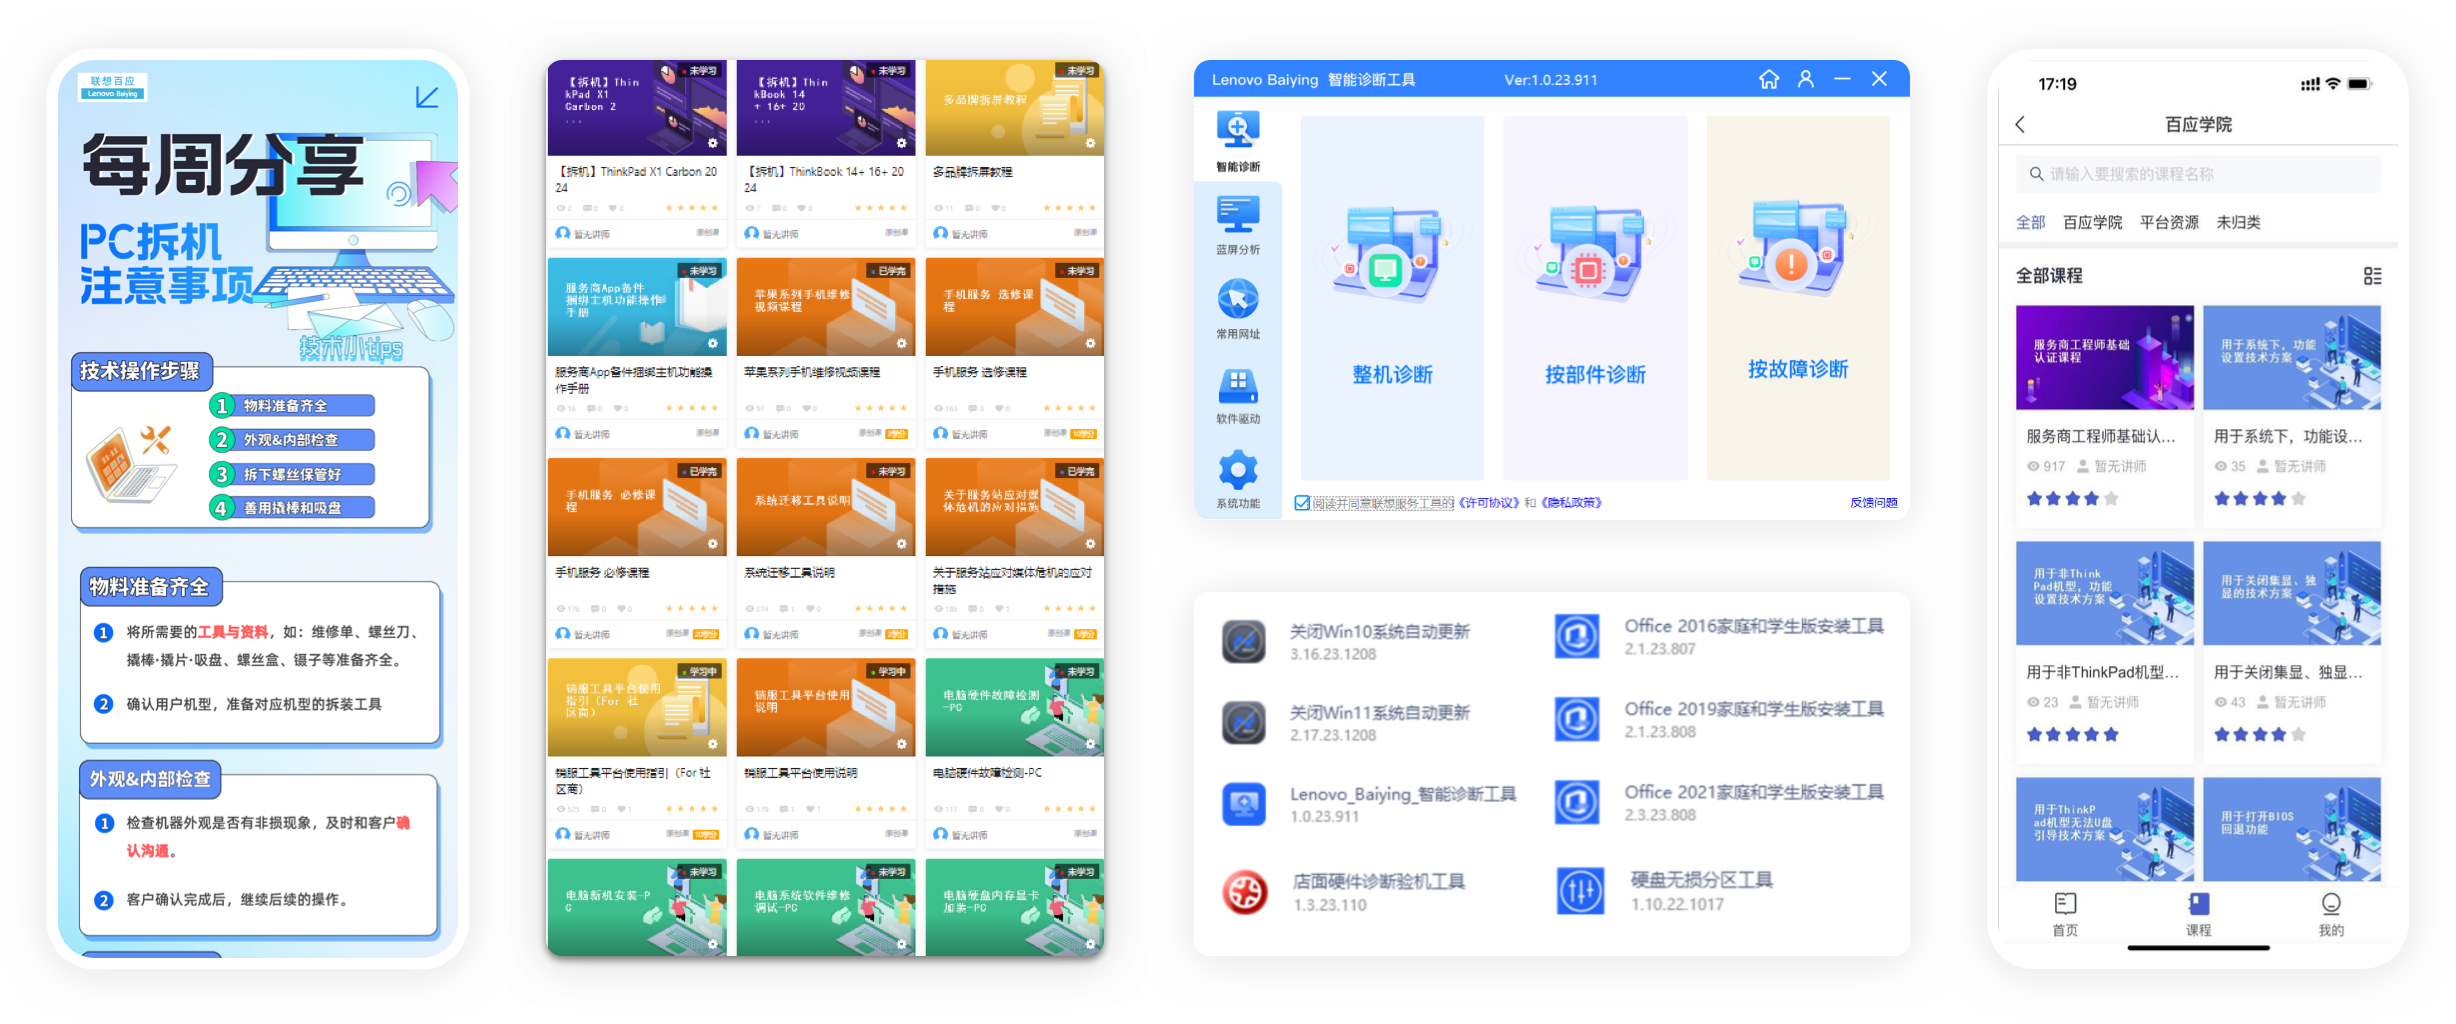This screenshot has width=2456, height=1024.
Task: Switch to the 未归类 tab
Action: click(2238, 222)
